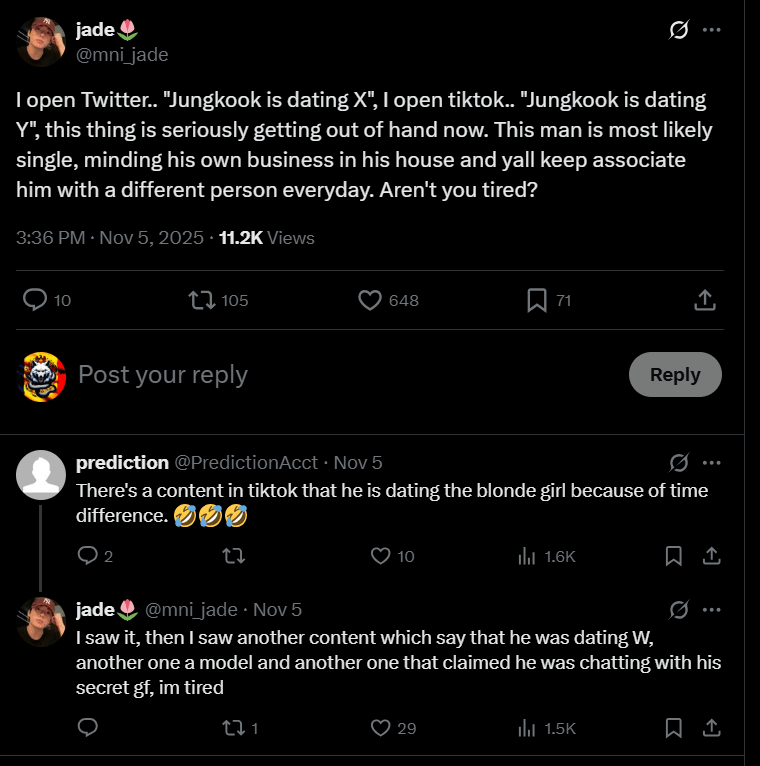Bookmark the main post with 71 bookmarks
The width and height of the screenshot is (760, 766).
[537, 300]
